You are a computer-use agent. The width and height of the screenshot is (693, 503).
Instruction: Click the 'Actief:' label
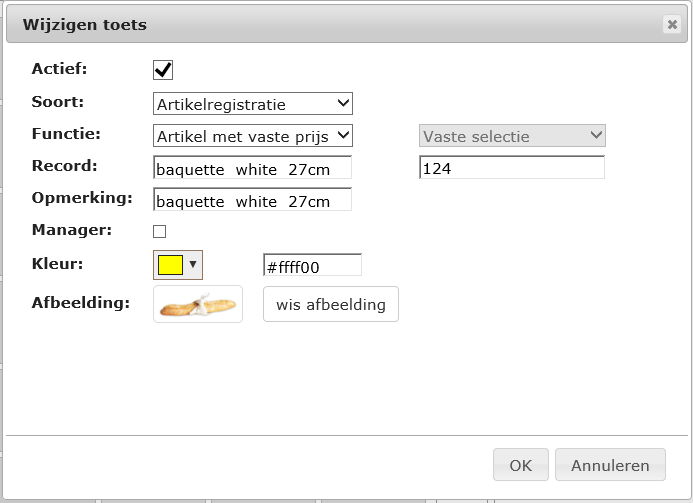pos(59,69)
